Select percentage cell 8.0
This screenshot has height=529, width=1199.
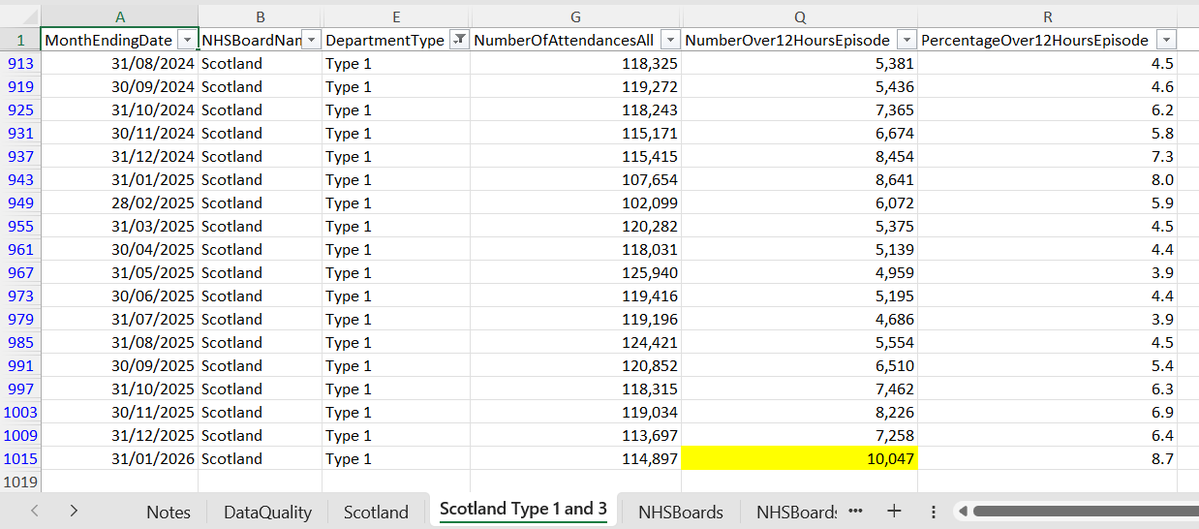pos(1047,180)
